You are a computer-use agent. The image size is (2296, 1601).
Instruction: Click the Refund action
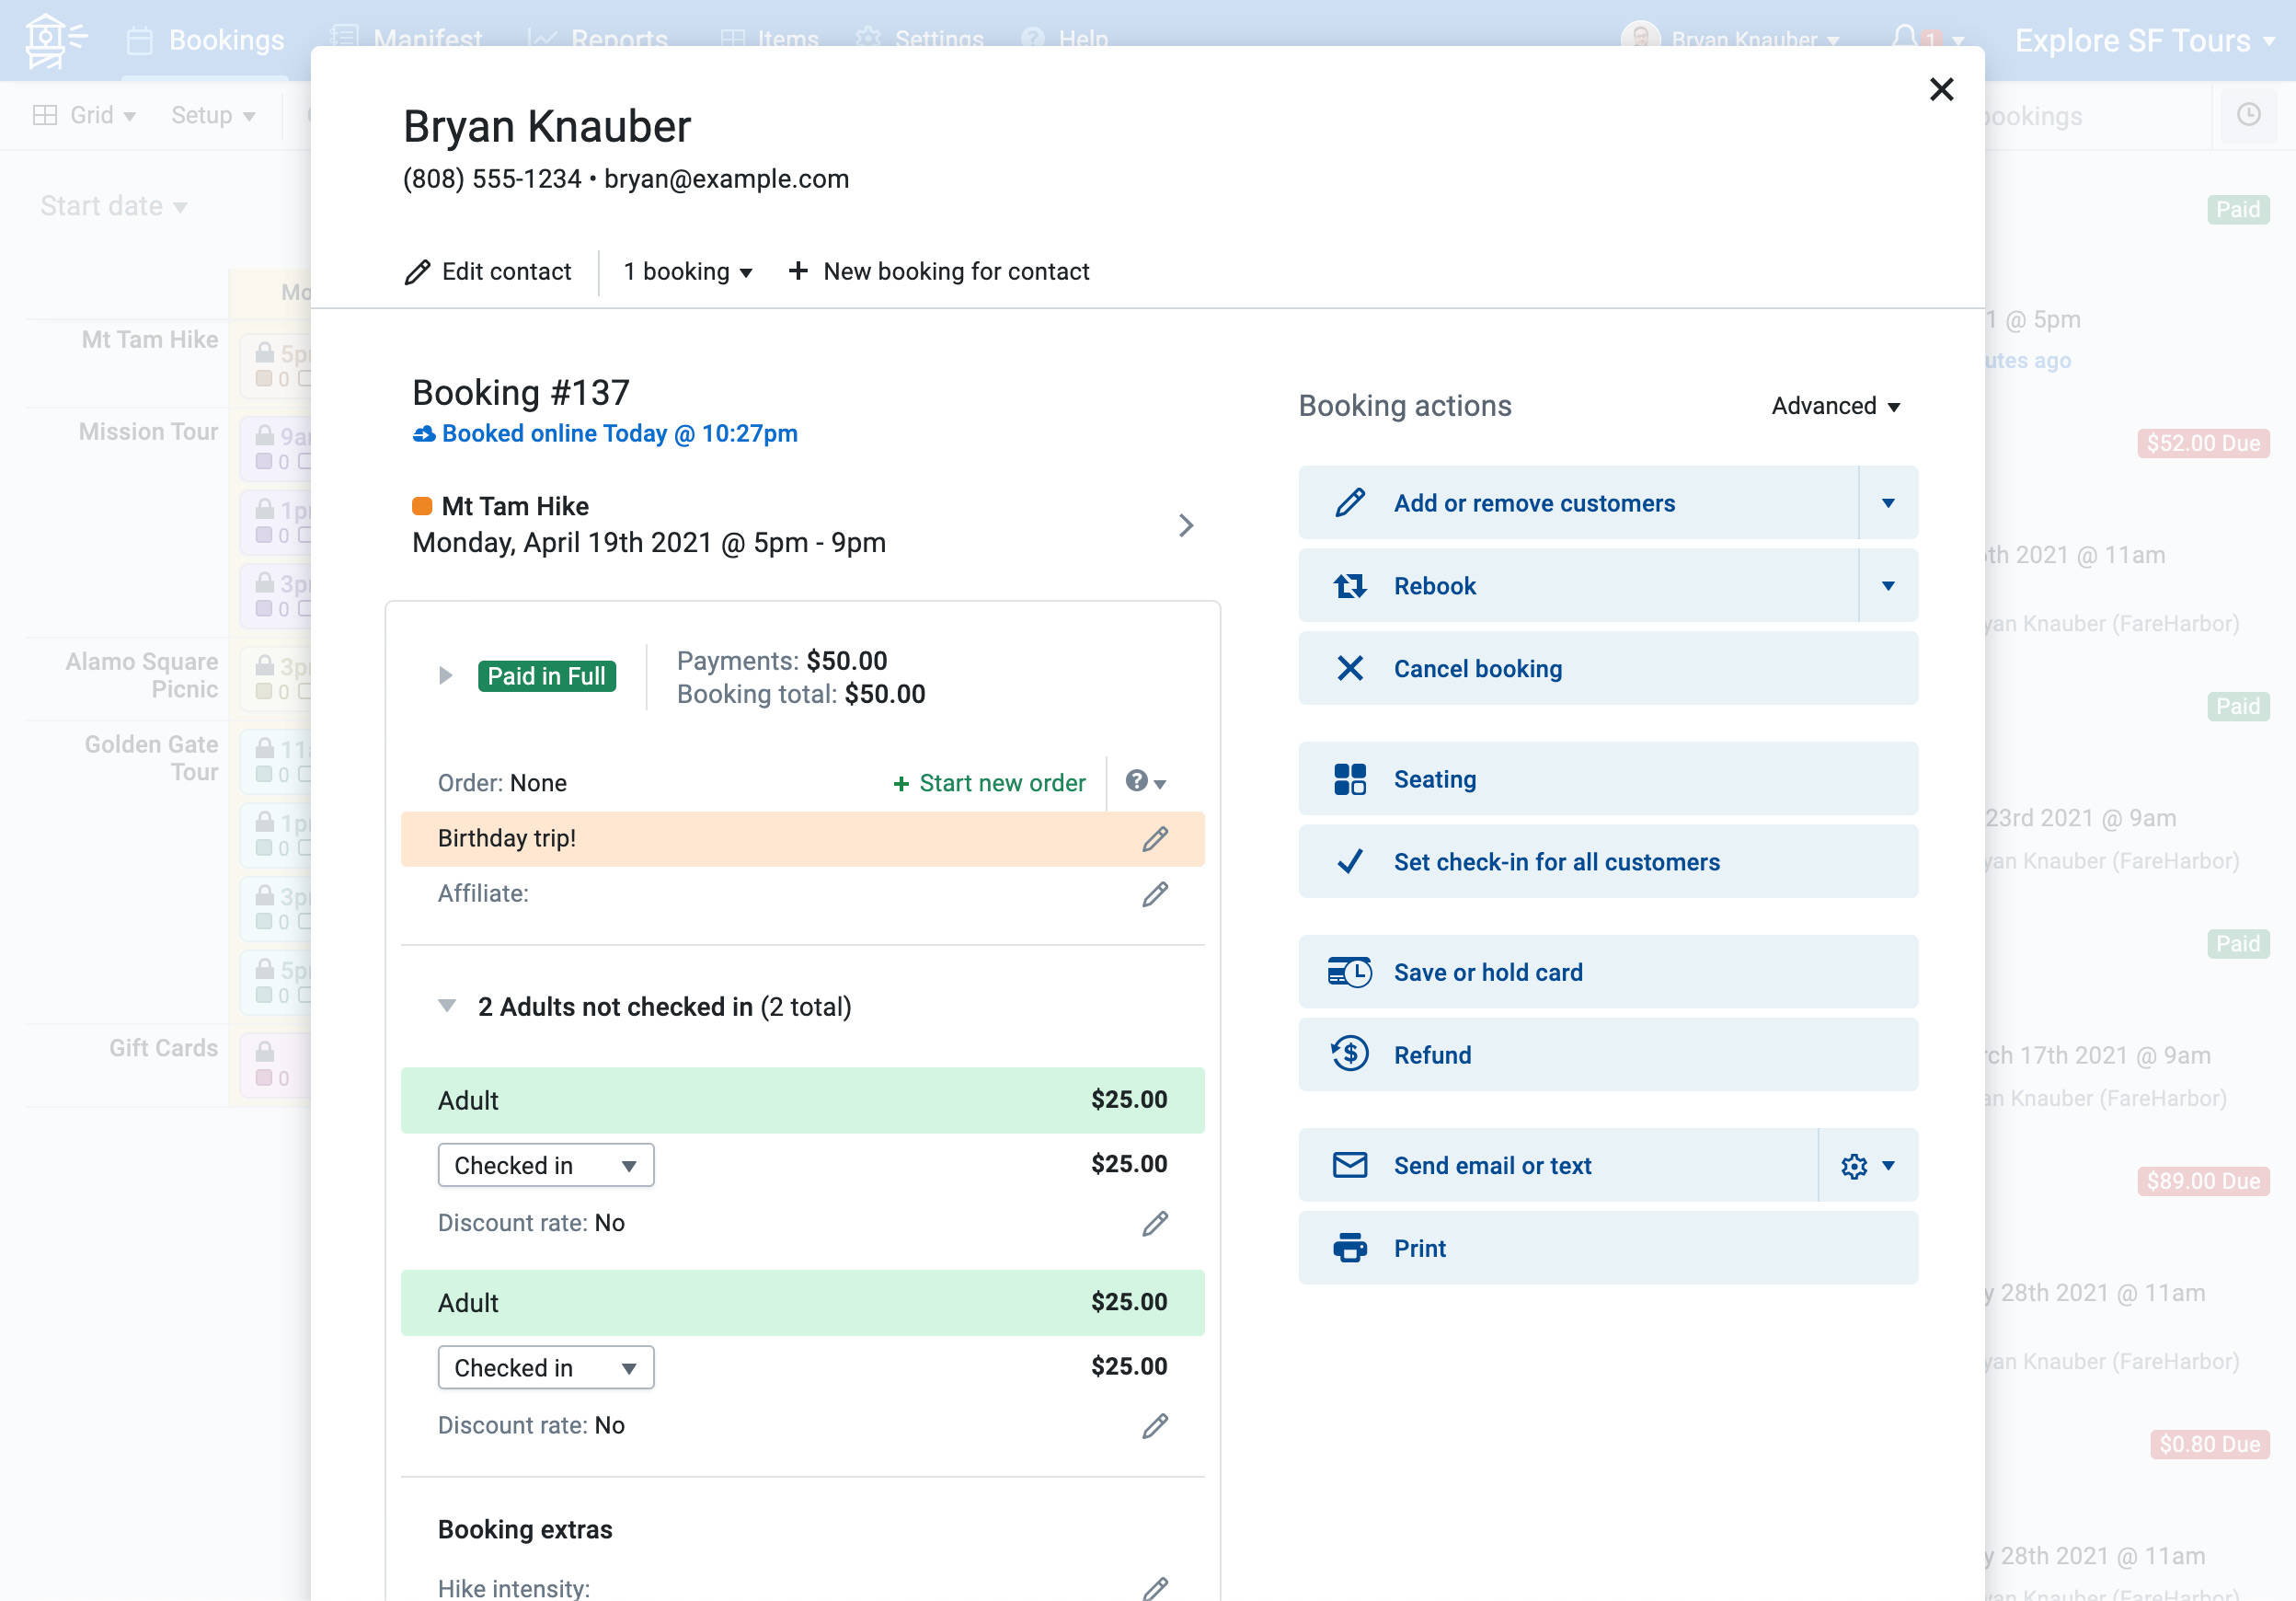[x=1608, y=1055]
